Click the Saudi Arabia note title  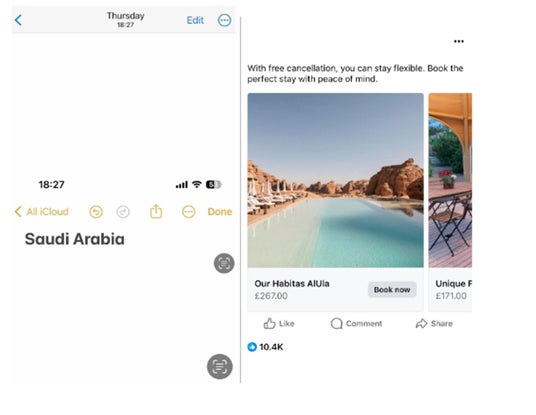(x=75, y=239)
